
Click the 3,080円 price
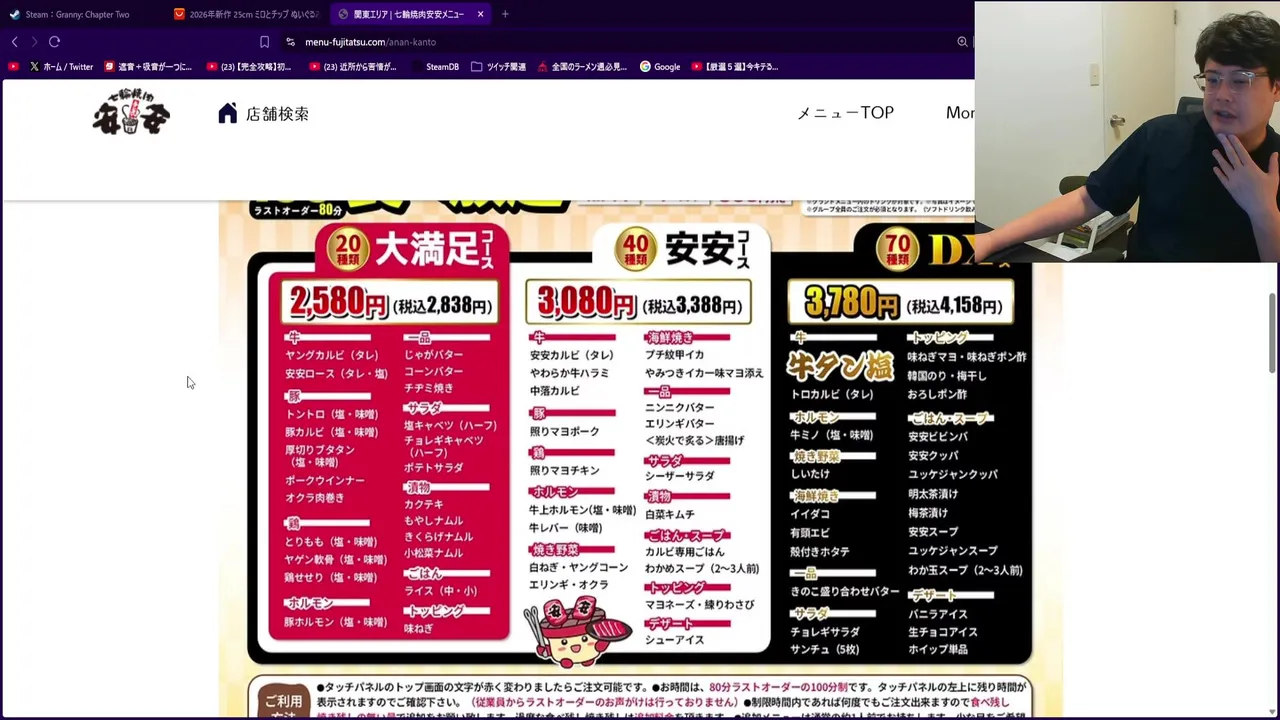(x=586, y=302)
